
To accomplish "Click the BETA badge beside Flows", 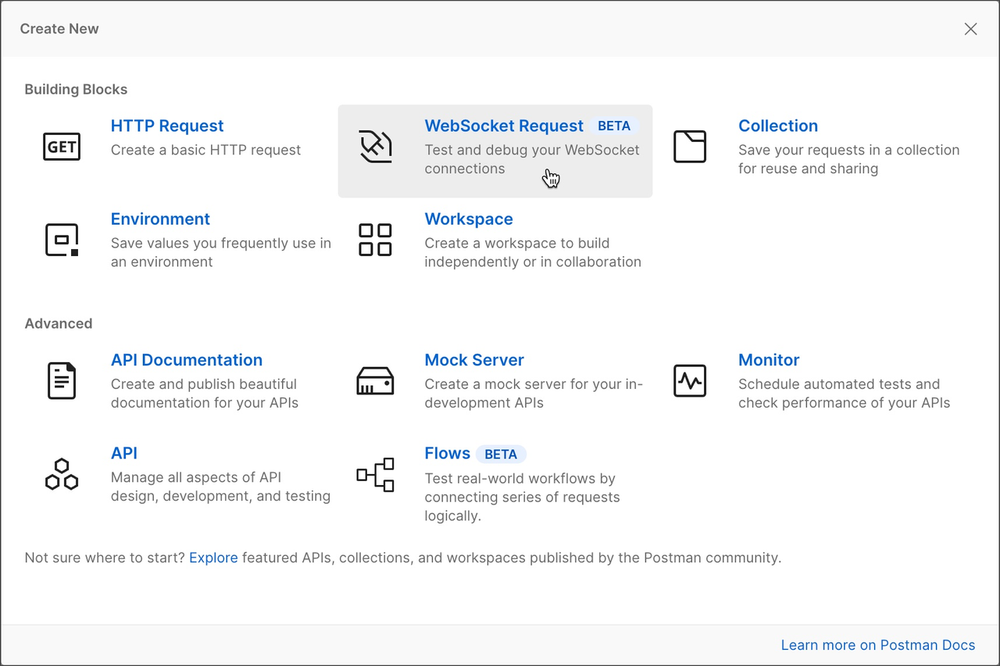I will (501, 453).
